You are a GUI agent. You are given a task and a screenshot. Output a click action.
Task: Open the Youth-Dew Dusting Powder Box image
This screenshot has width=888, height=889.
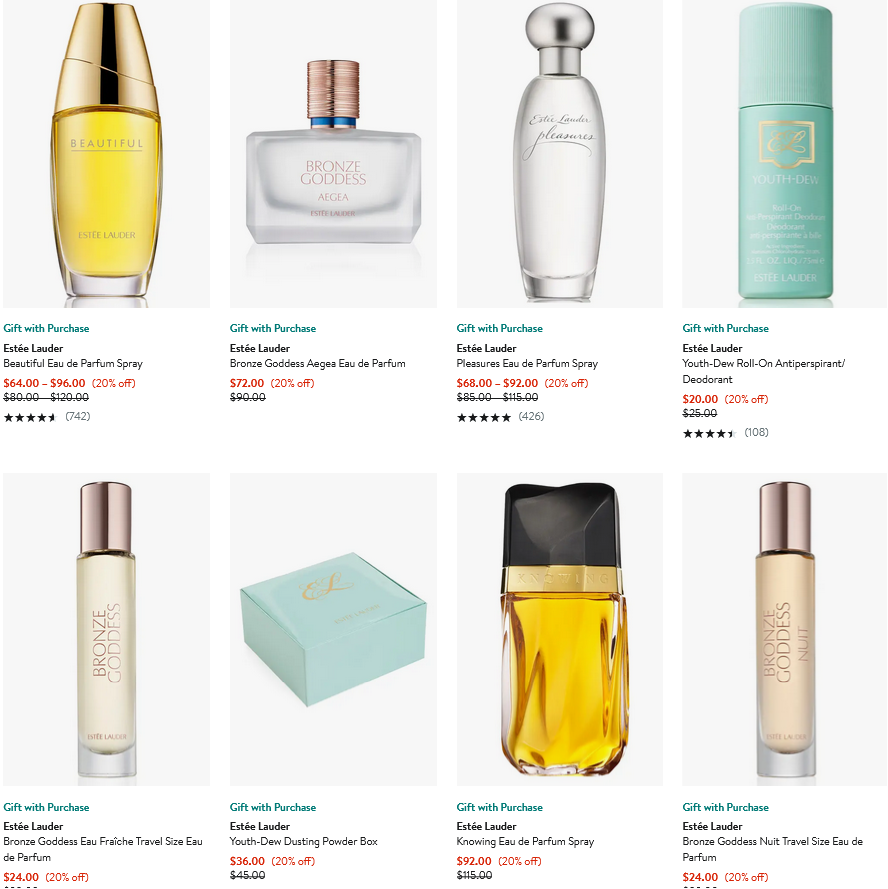pos(333,629)
